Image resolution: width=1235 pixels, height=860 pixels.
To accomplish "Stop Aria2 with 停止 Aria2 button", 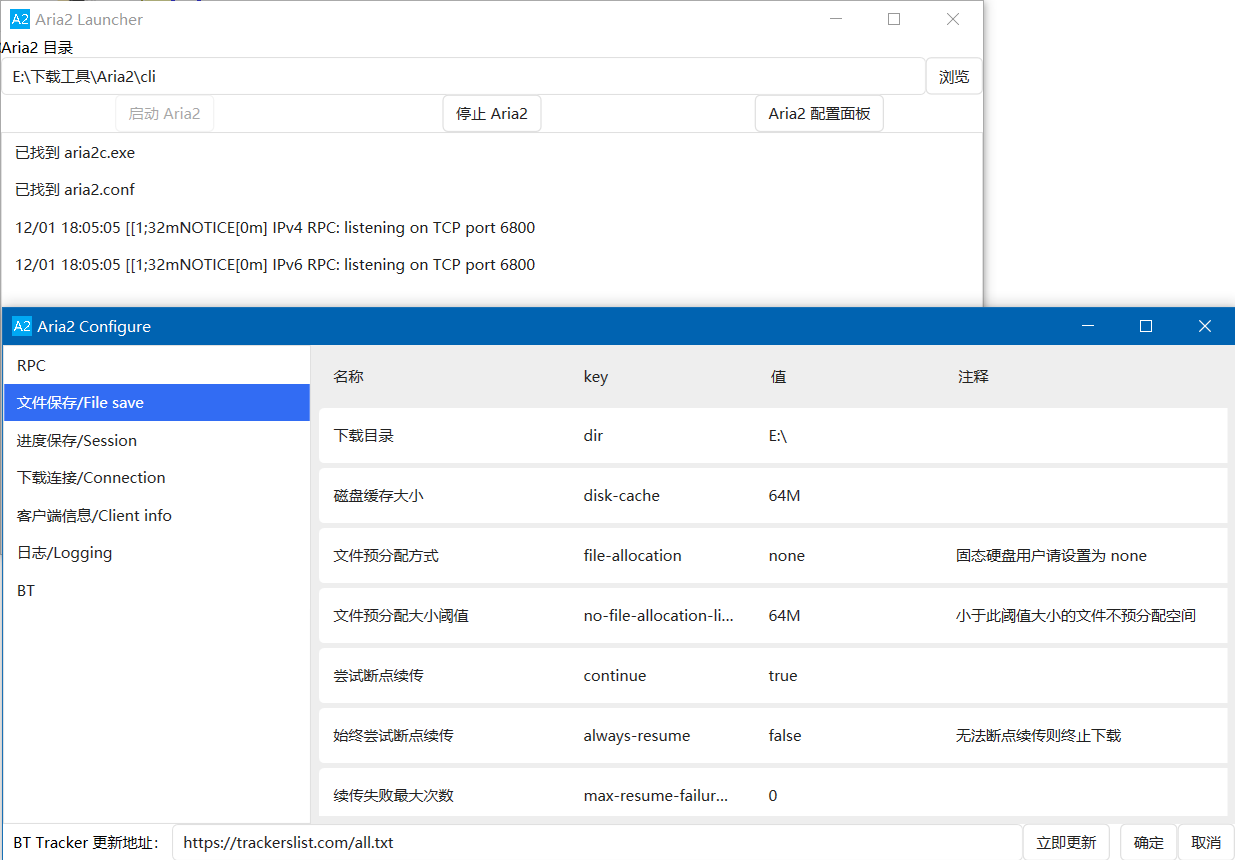I will click(492, 113).
